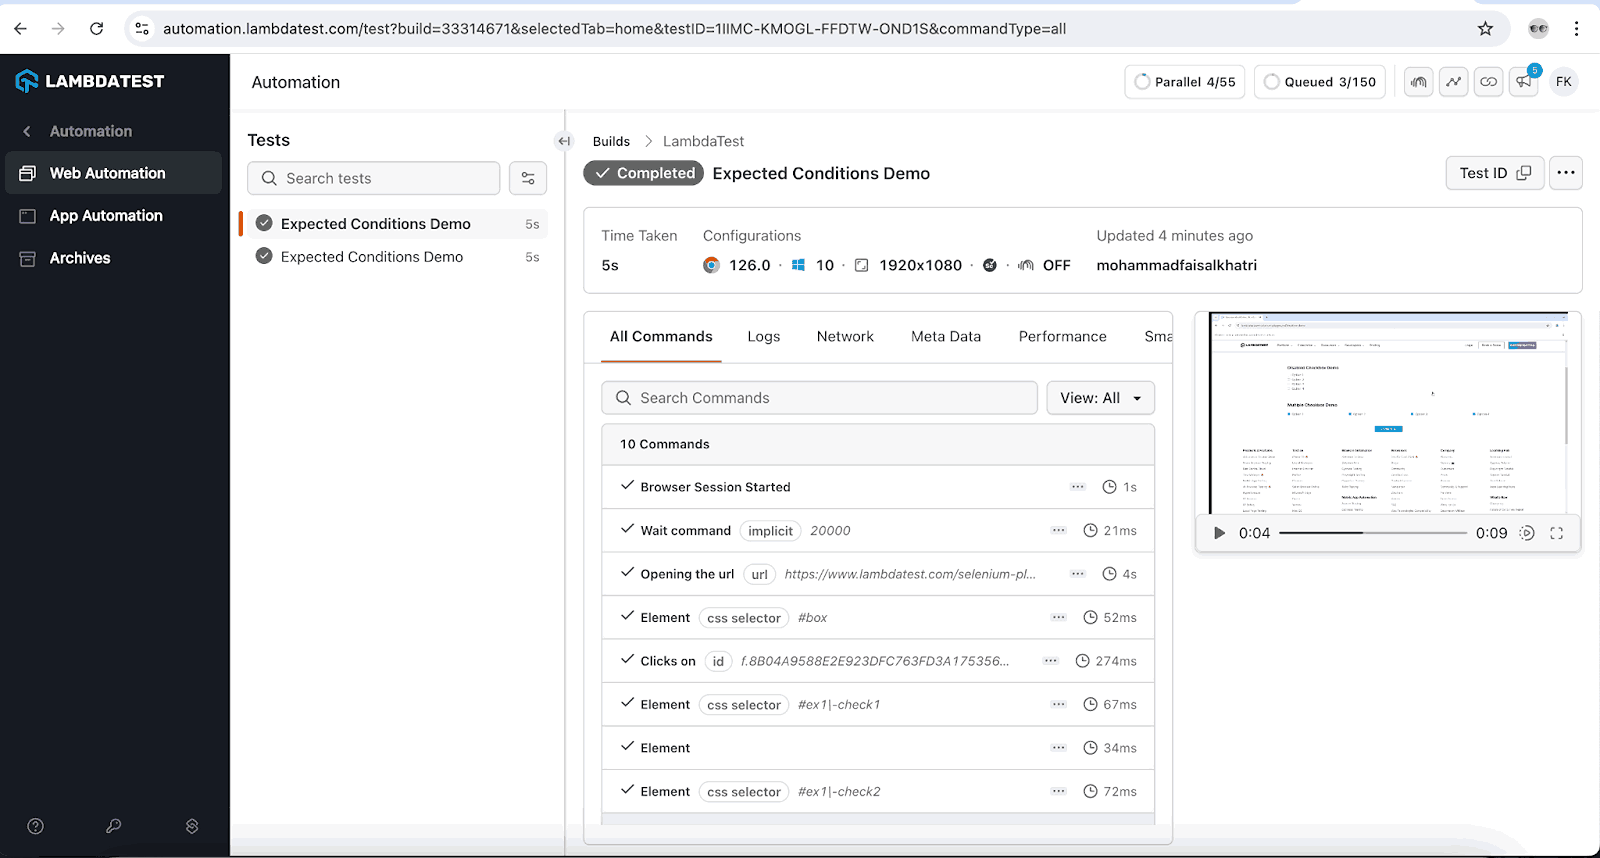Switch to All Commands tab
The width and height of the screenshot is (1600, 858).
pyautogui.click(x=661, y=337)
